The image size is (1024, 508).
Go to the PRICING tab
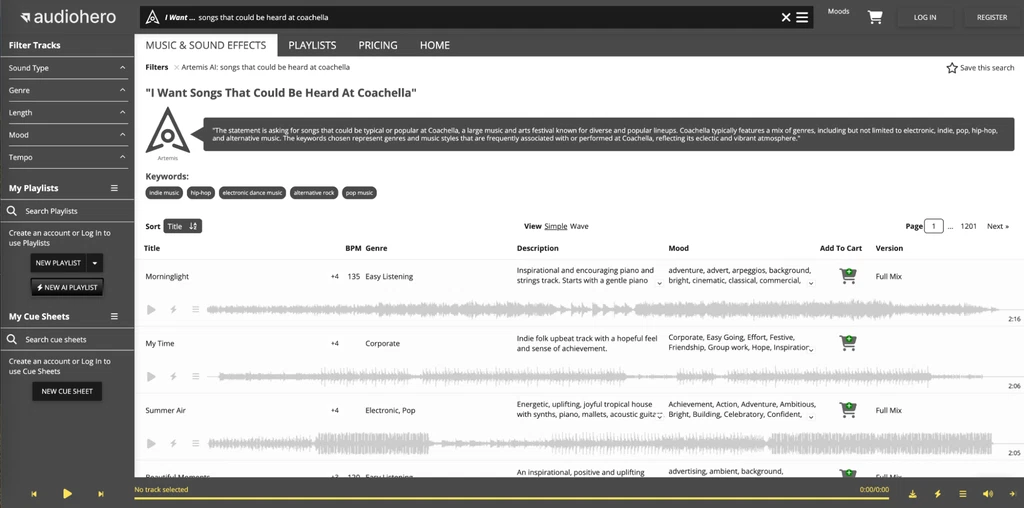(x=378, y=45)
